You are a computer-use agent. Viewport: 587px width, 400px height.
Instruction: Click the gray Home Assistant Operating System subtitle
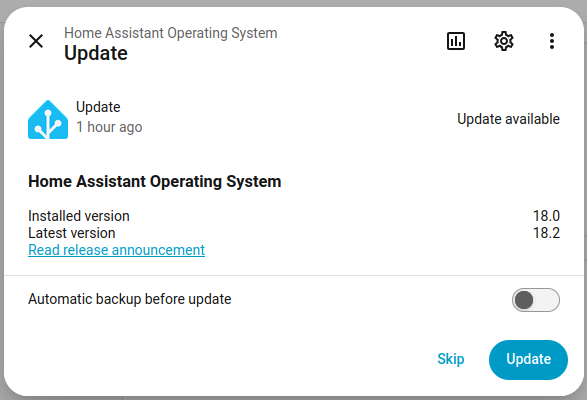[x=171, y=33]
